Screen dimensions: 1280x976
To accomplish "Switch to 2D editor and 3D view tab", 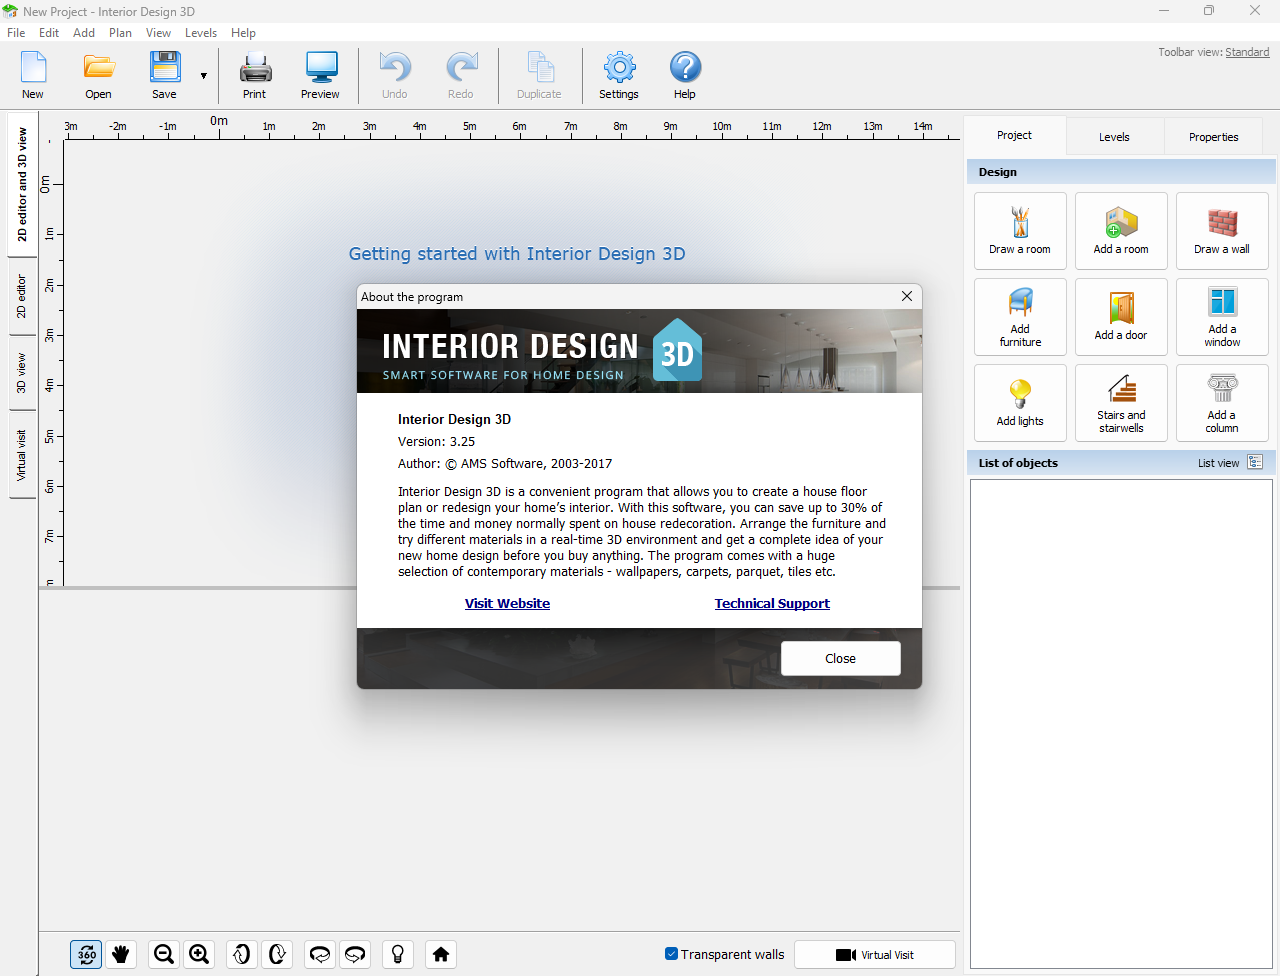I will 22,184.
